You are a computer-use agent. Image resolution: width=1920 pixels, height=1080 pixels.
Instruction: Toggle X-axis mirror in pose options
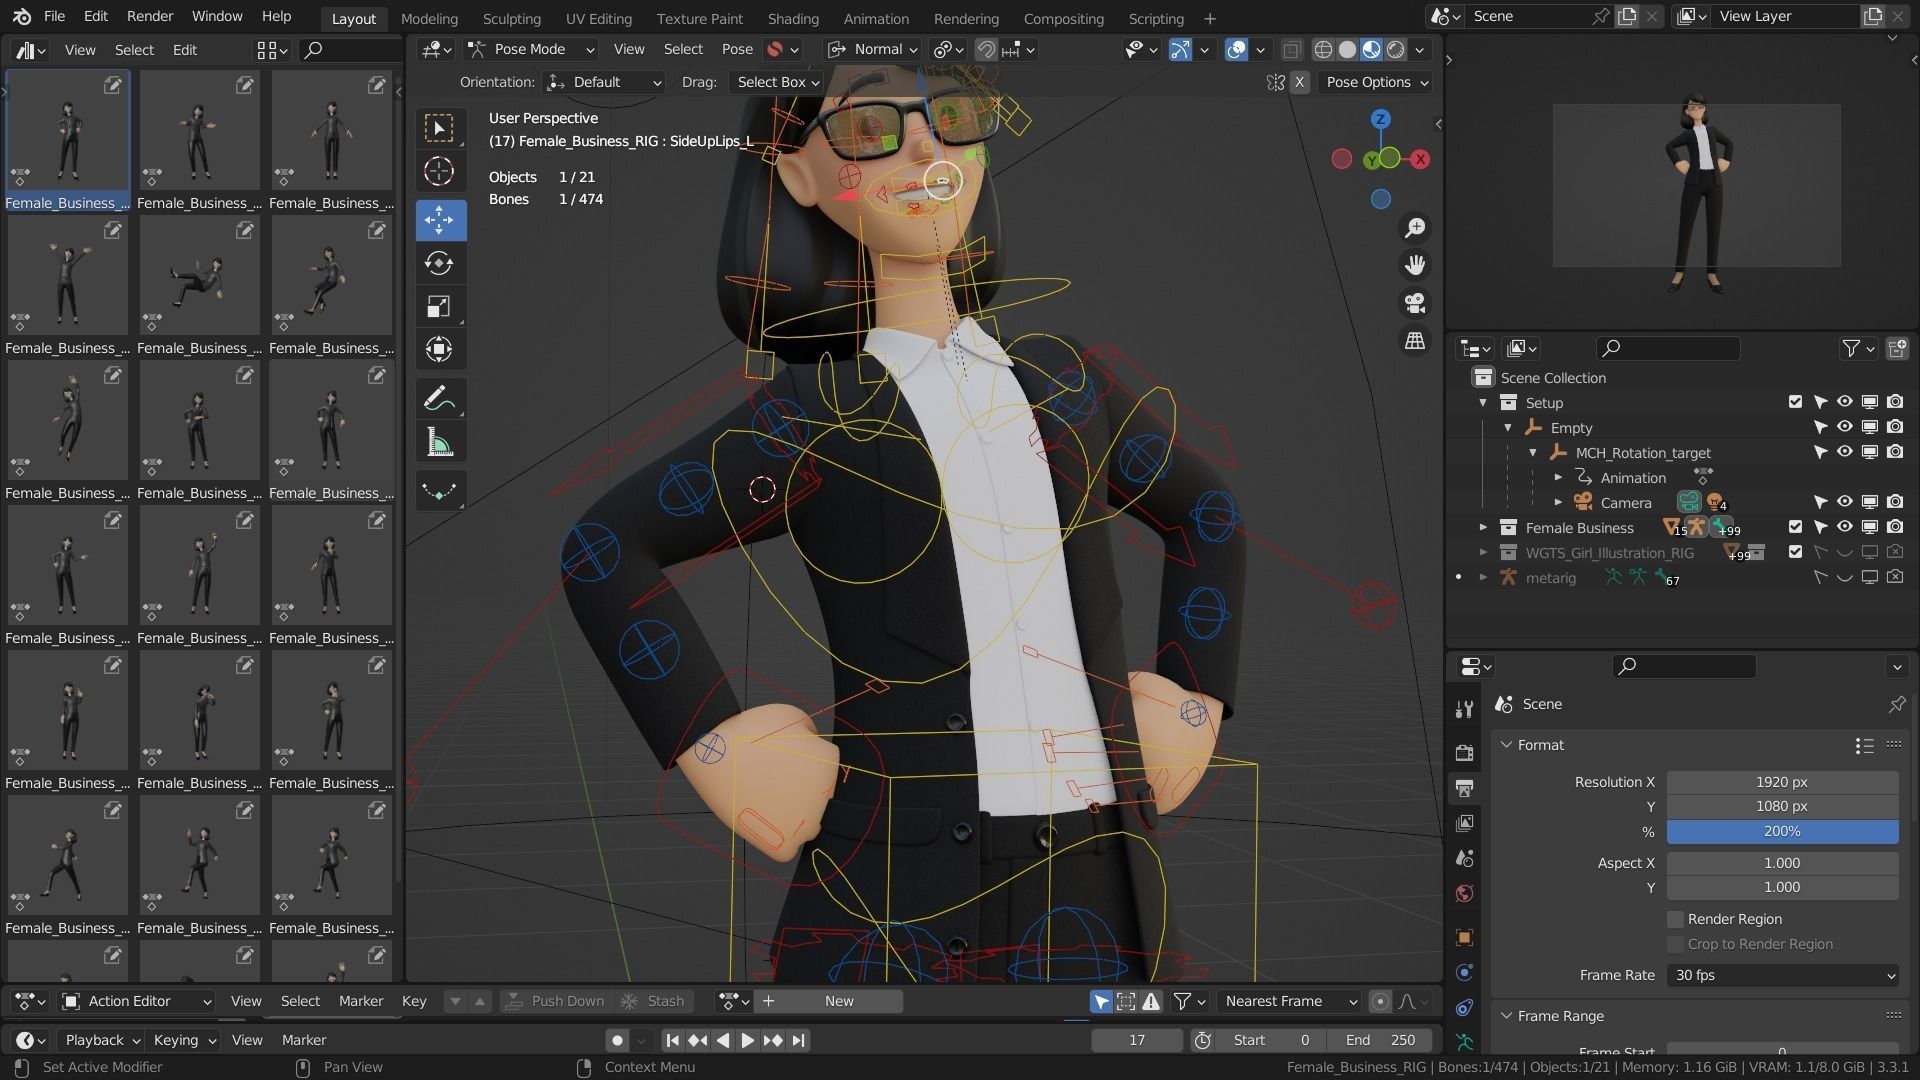1299,82
